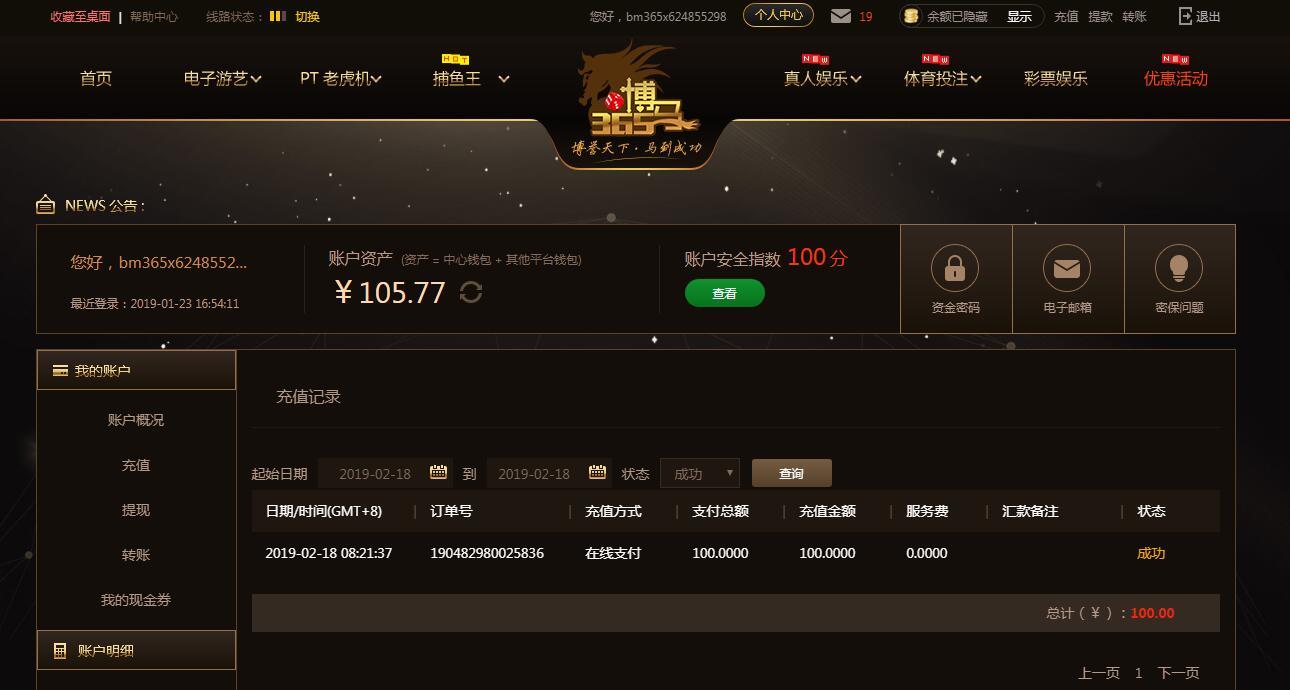
Task: Open the 资金密码 lock icon
Action: tap(955, 268)
